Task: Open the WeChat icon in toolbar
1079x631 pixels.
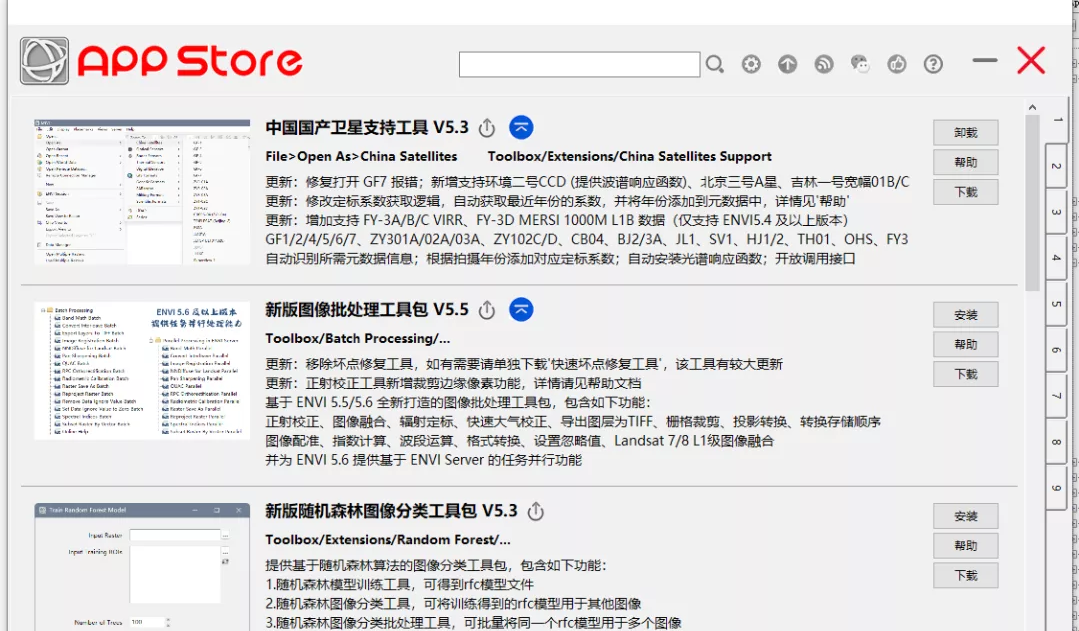Action: coord(860,65)
